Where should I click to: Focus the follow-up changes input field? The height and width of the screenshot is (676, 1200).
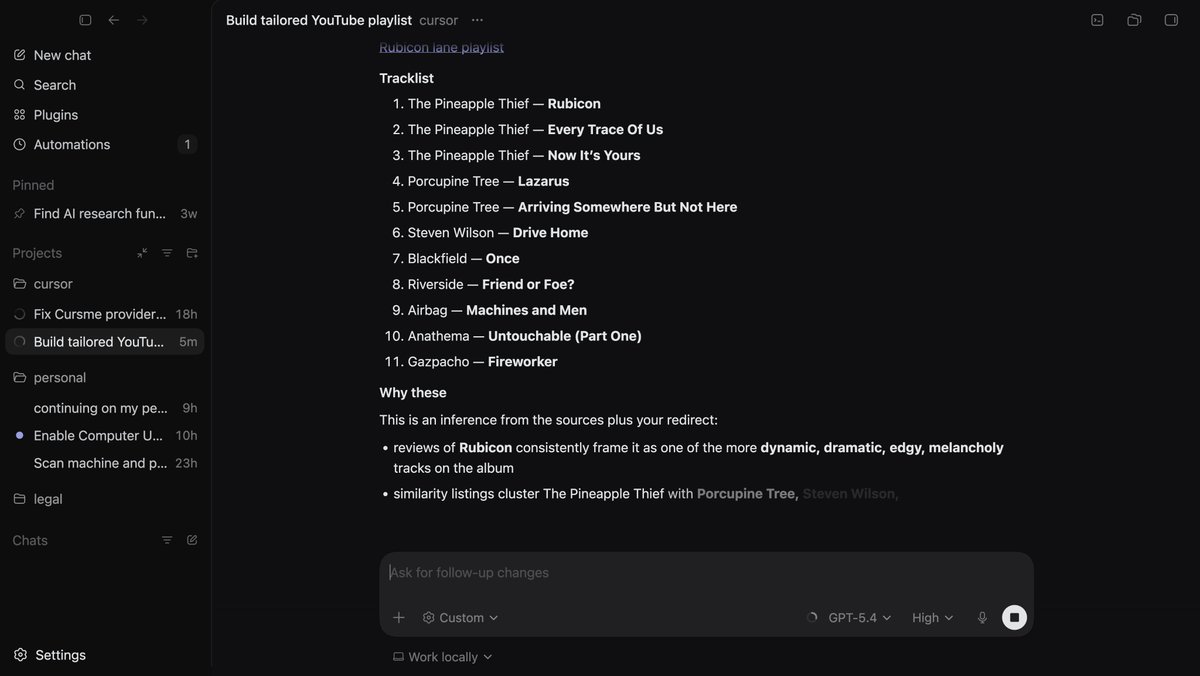pyautogui.click(x=700, y=573)
